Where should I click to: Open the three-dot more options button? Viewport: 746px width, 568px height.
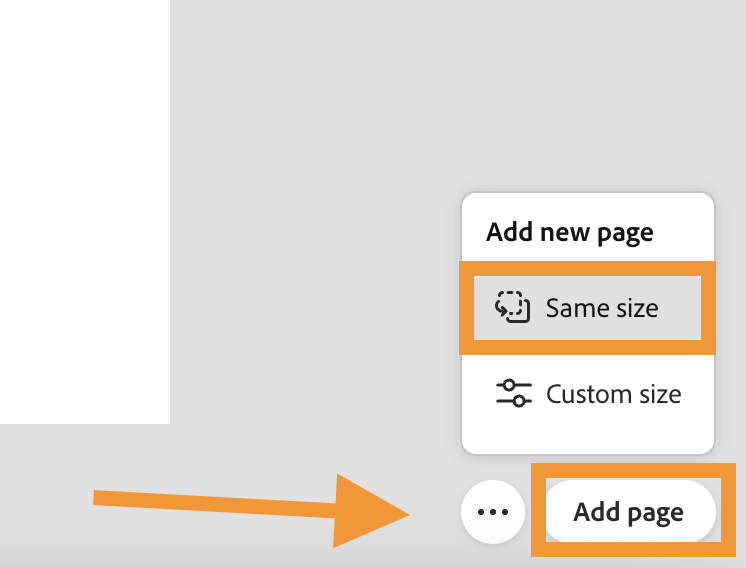pos(493,512)
